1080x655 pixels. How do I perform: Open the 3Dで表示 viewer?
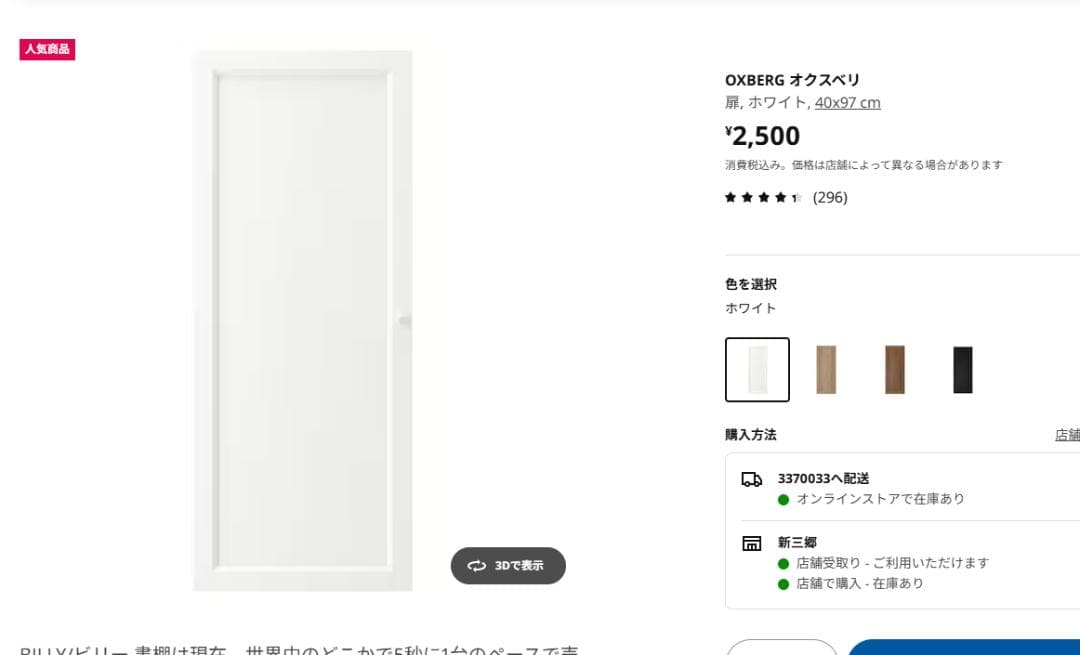tap(508, 565)
